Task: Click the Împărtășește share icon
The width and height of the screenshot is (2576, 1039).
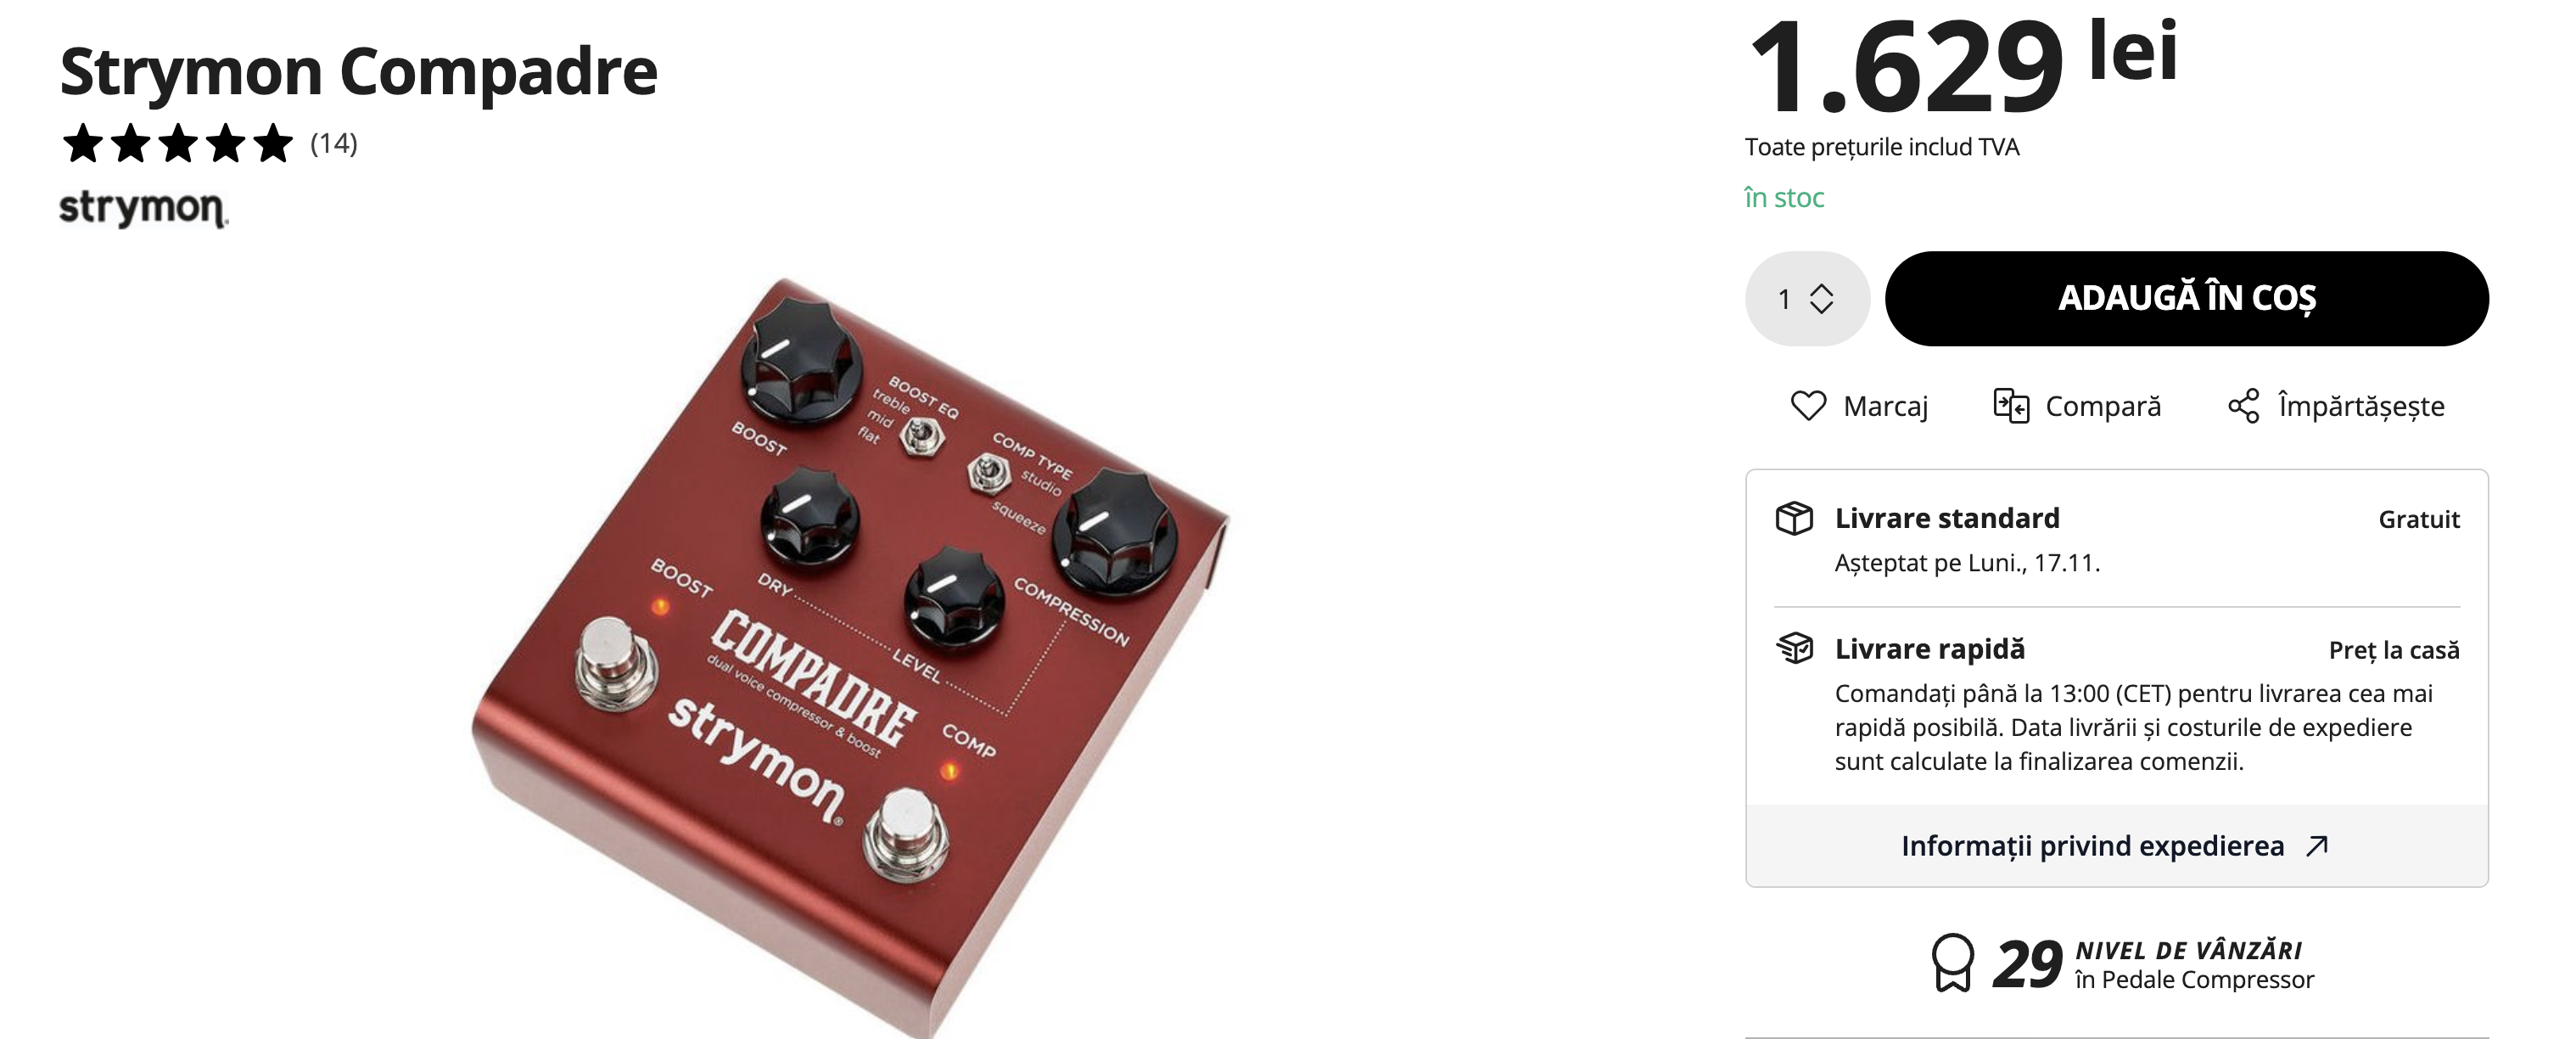Action: point(2243,406)
